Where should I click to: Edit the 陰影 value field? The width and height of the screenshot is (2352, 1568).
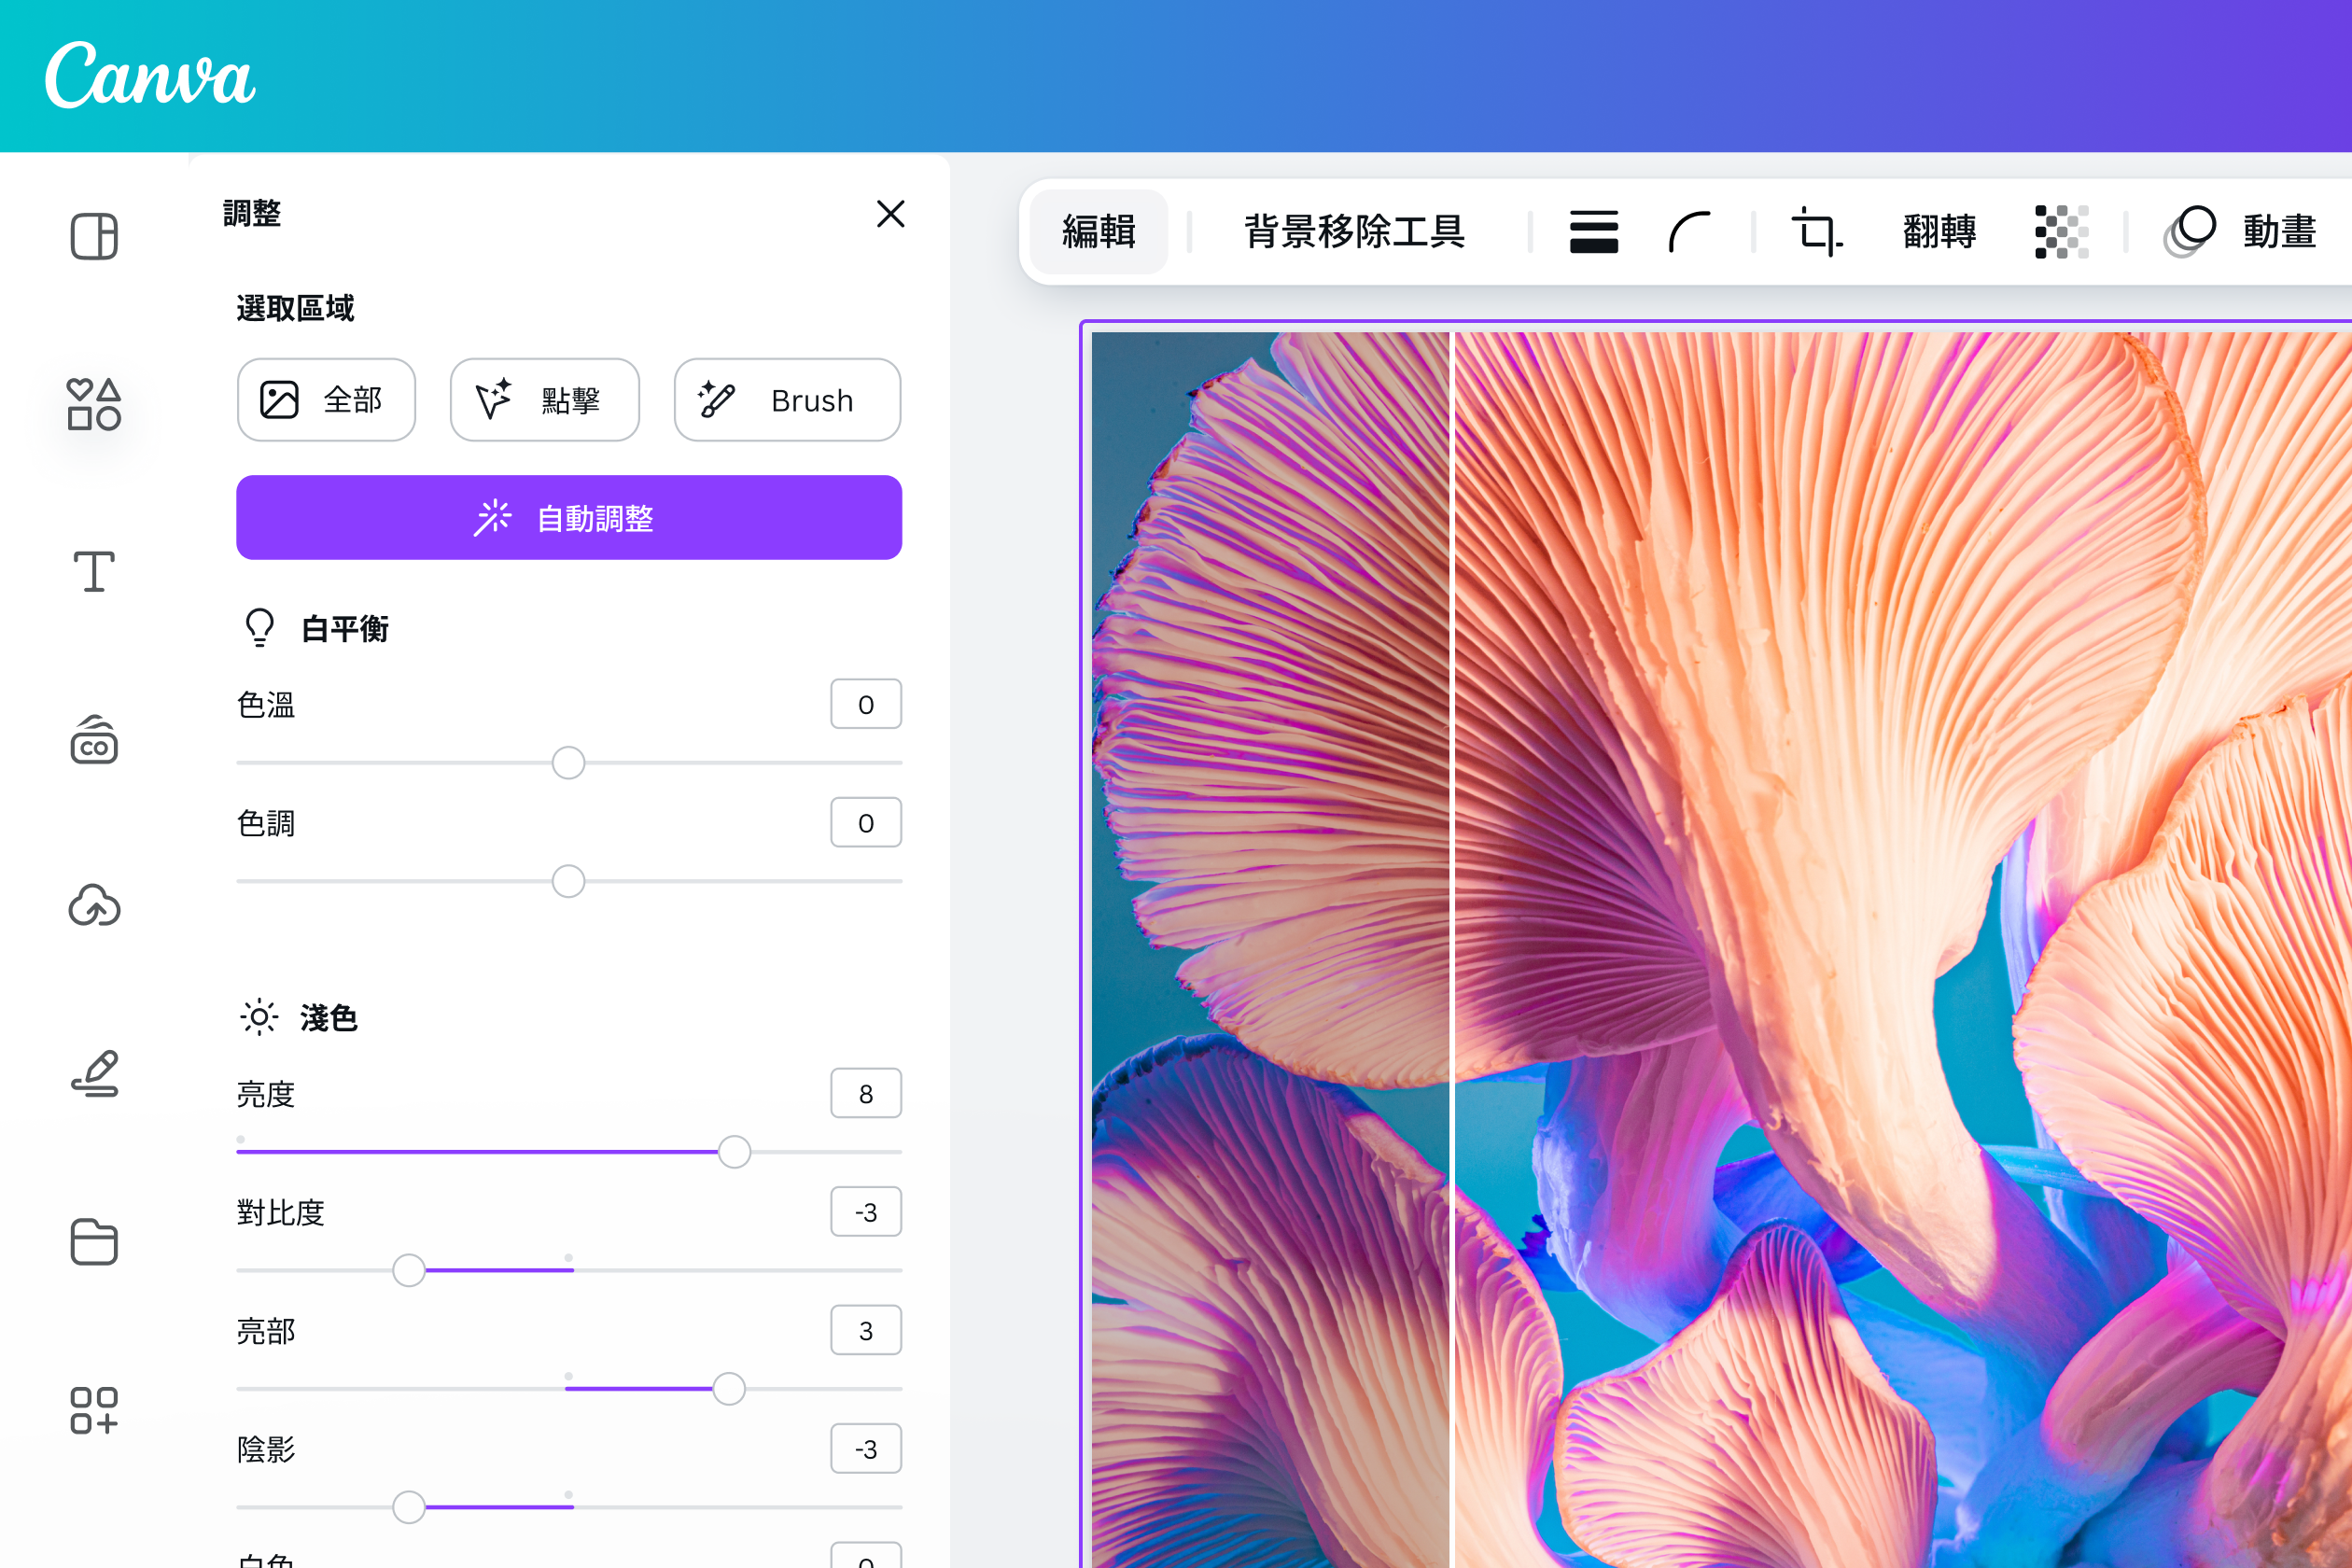866,1449
